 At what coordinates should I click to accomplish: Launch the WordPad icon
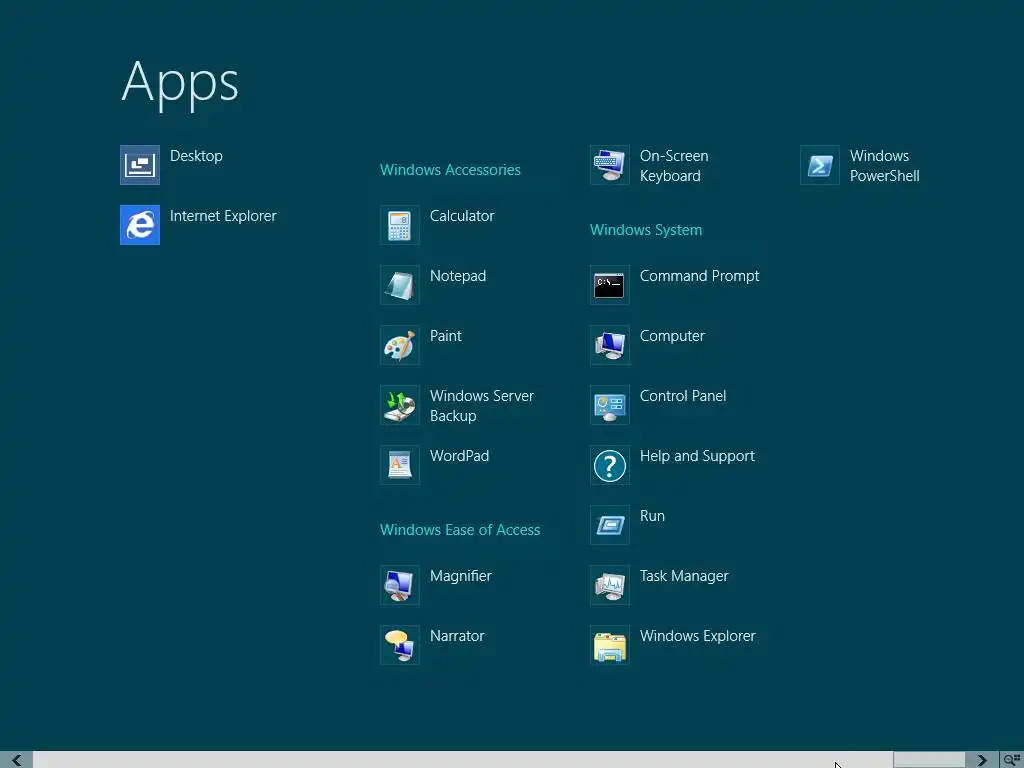(400, 465)
